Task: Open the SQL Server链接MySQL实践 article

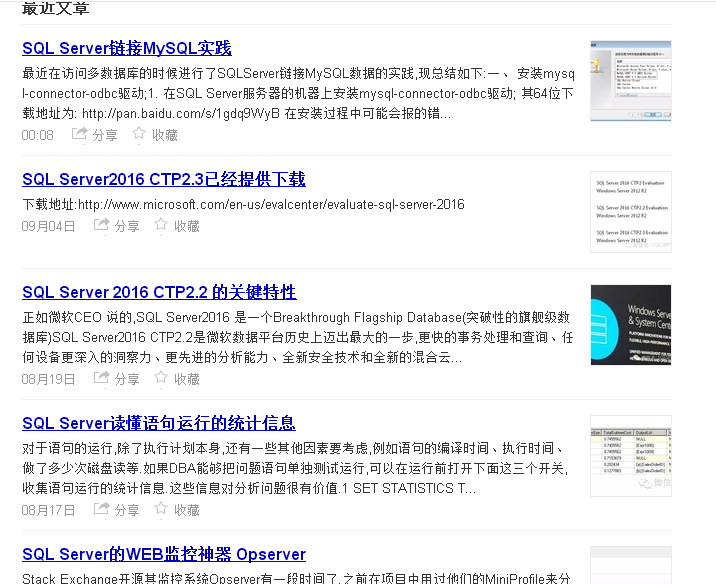Action: click(x=127, y=48)
